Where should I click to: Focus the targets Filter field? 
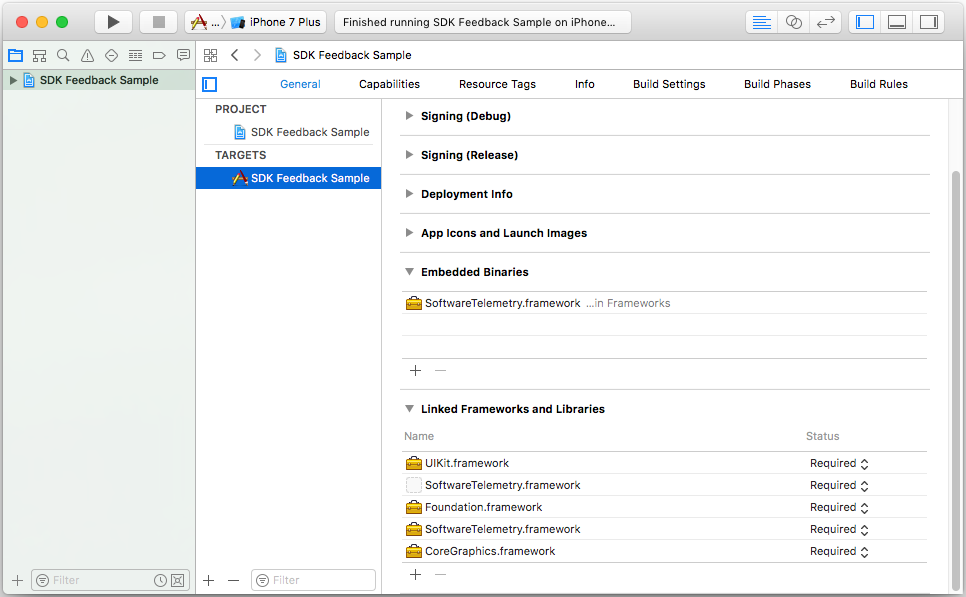point(314,580)
